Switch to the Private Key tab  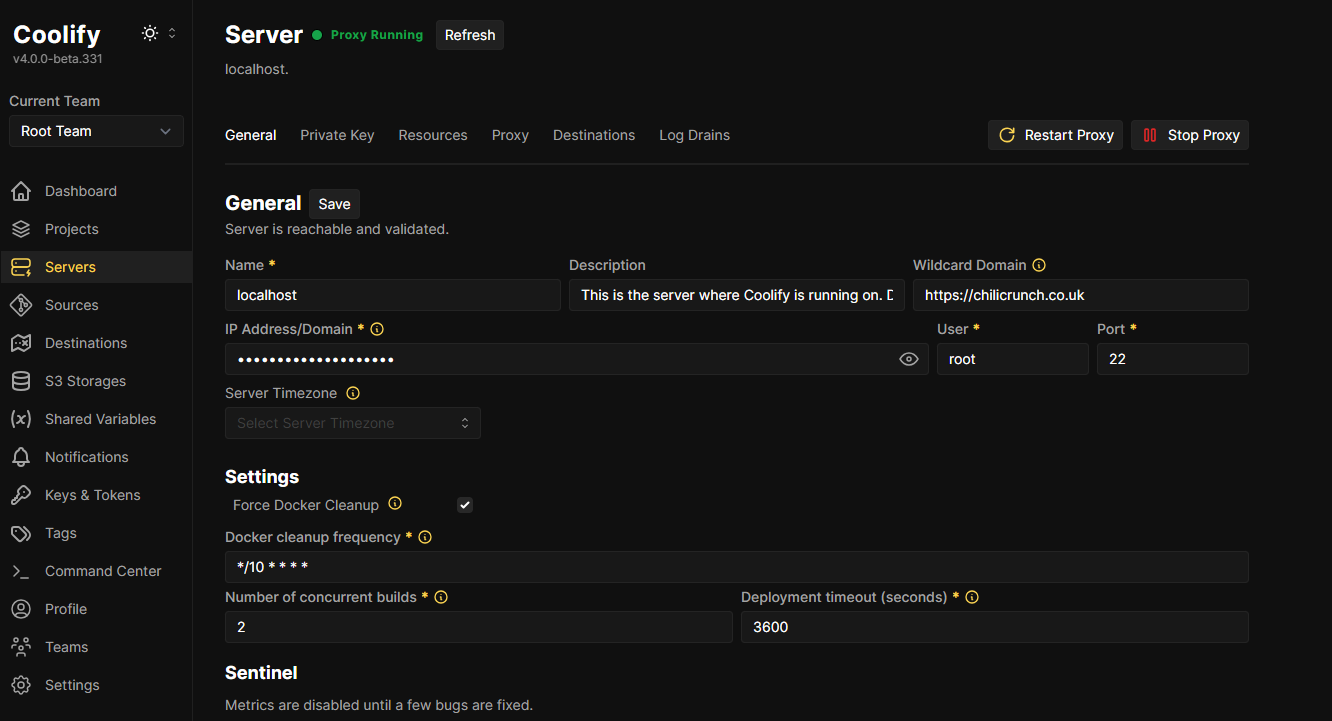tap(337, 135)
